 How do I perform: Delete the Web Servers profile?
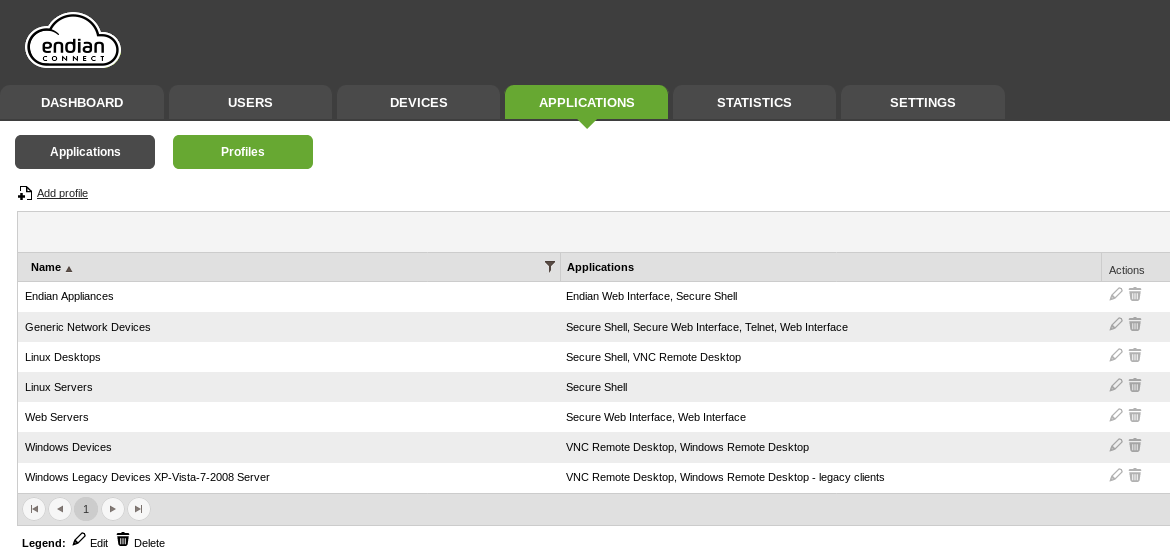1135,415
